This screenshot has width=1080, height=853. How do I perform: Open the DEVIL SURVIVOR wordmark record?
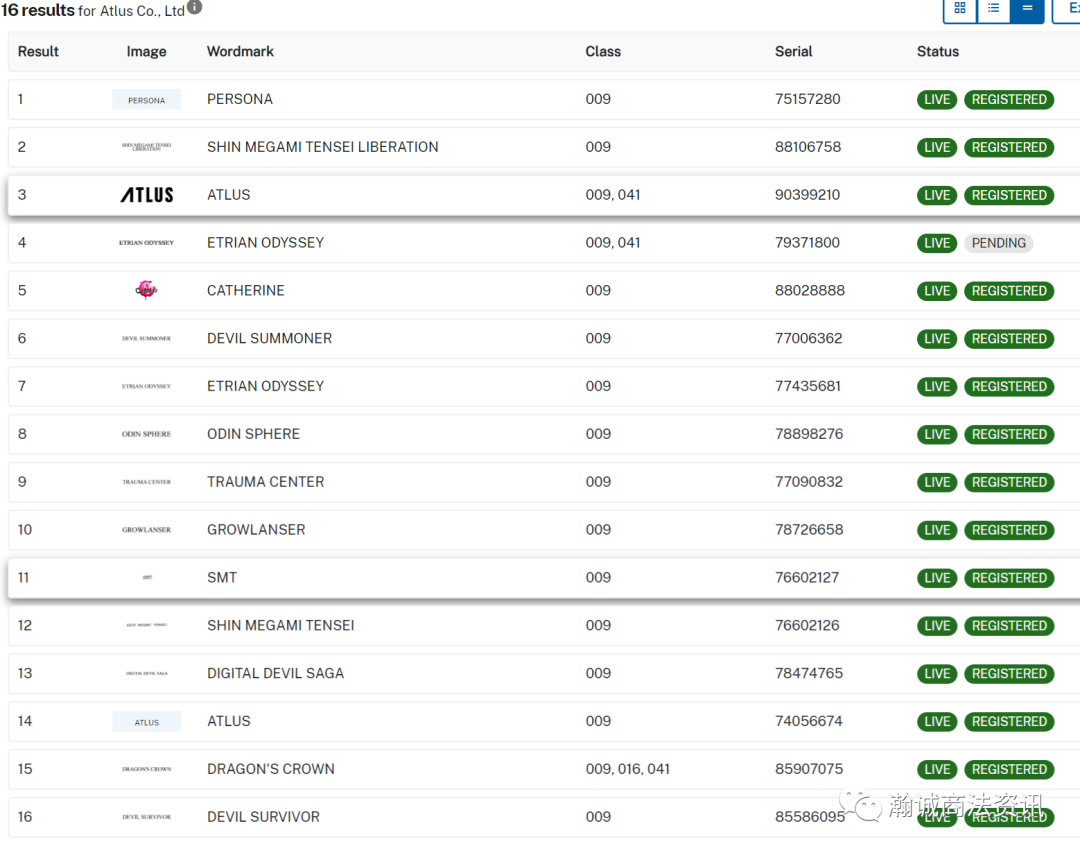pos(263,817)
